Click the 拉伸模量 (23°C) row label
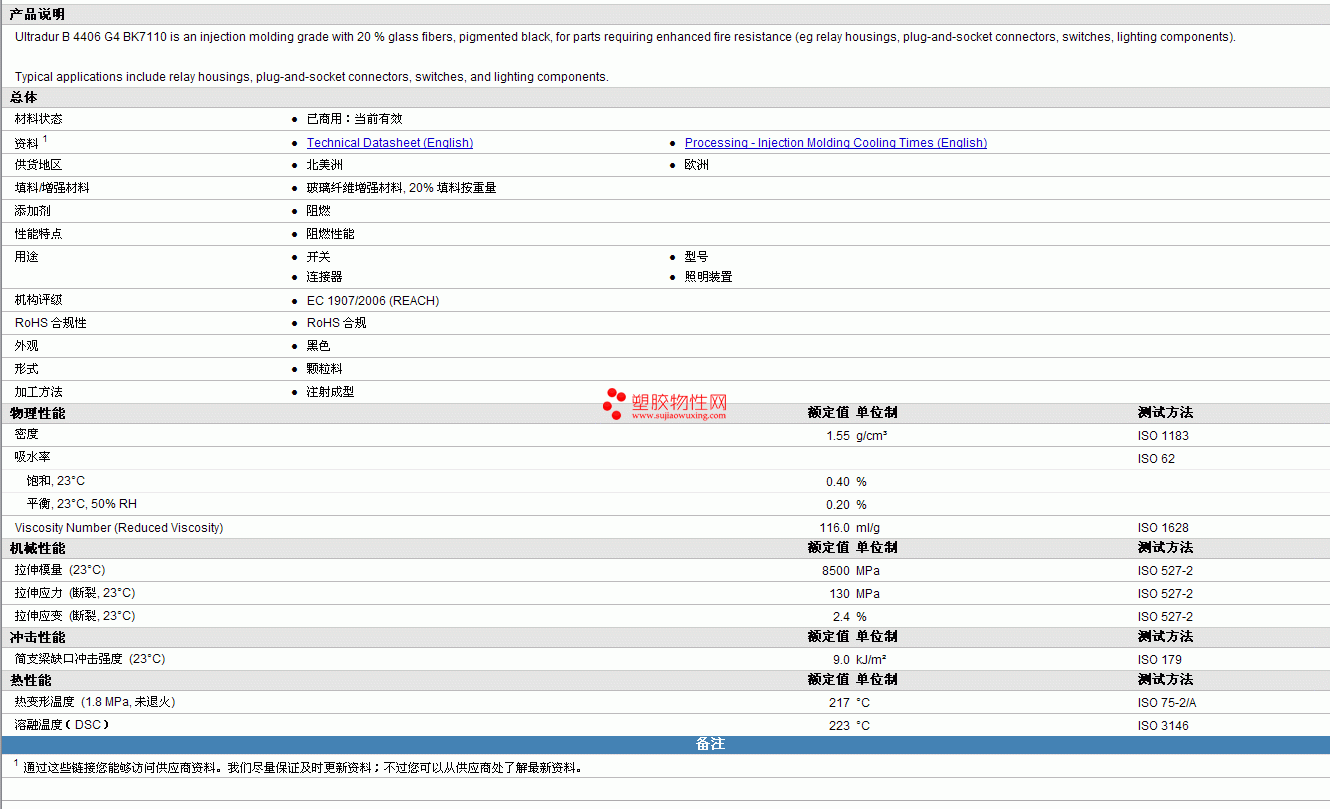Image resolution: width=1330 pixels, height=809 pixels. [60, 570]
